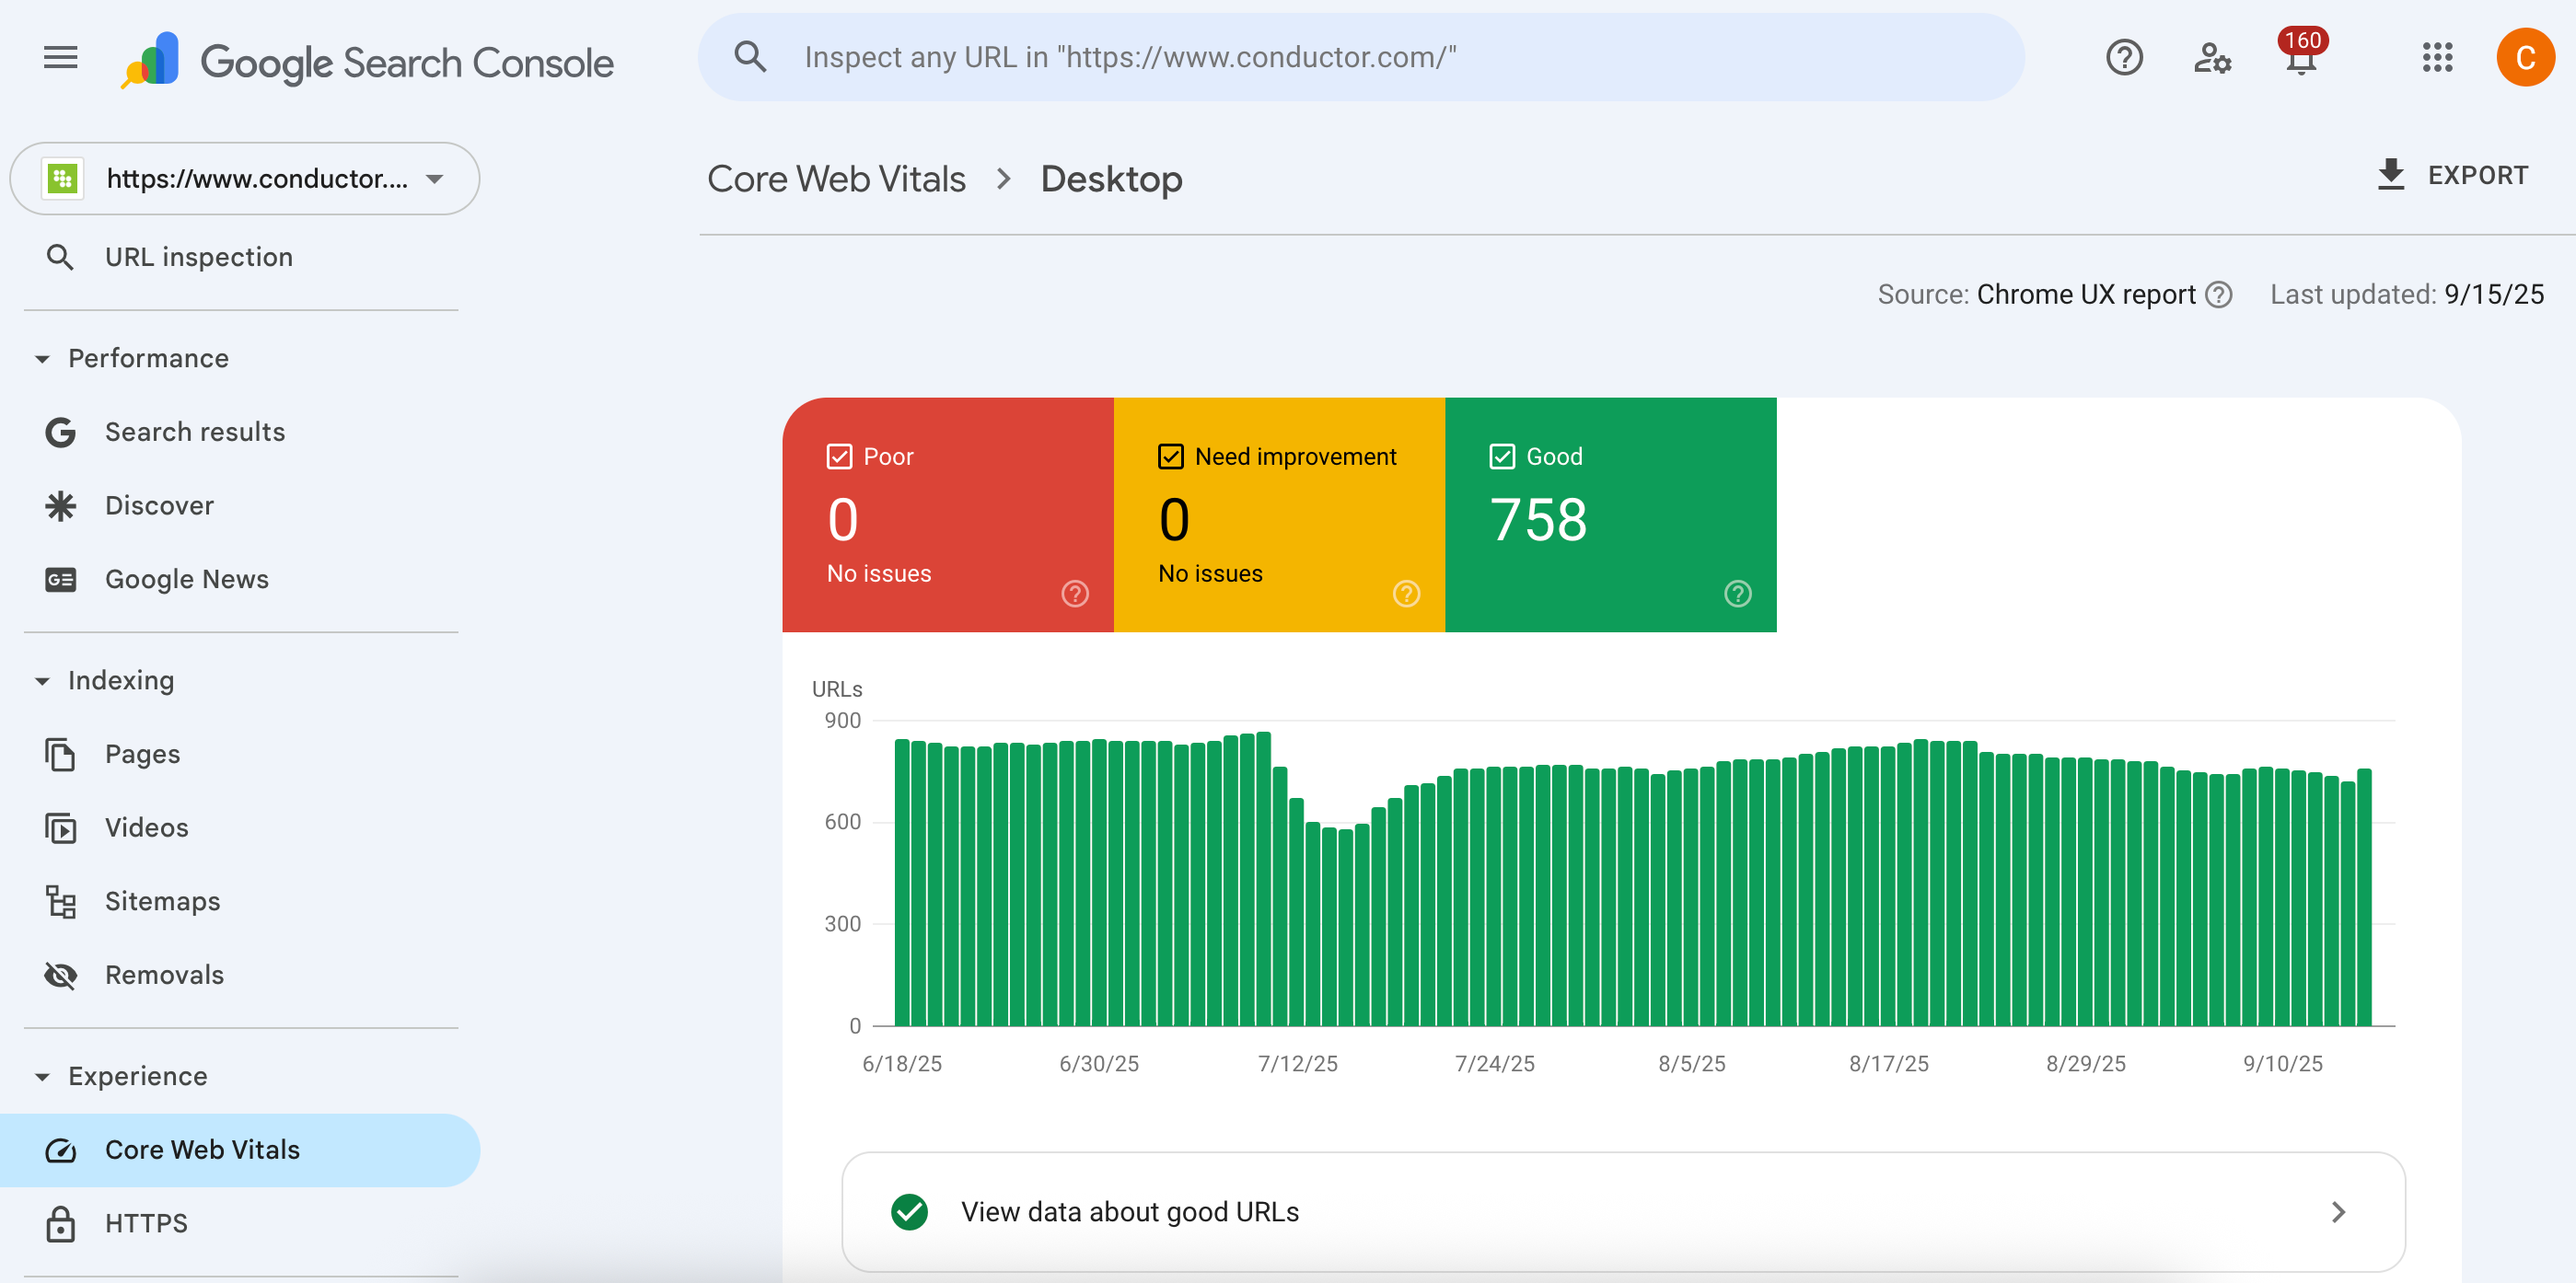Click the help icon on the Good card

pos(1737,594)
